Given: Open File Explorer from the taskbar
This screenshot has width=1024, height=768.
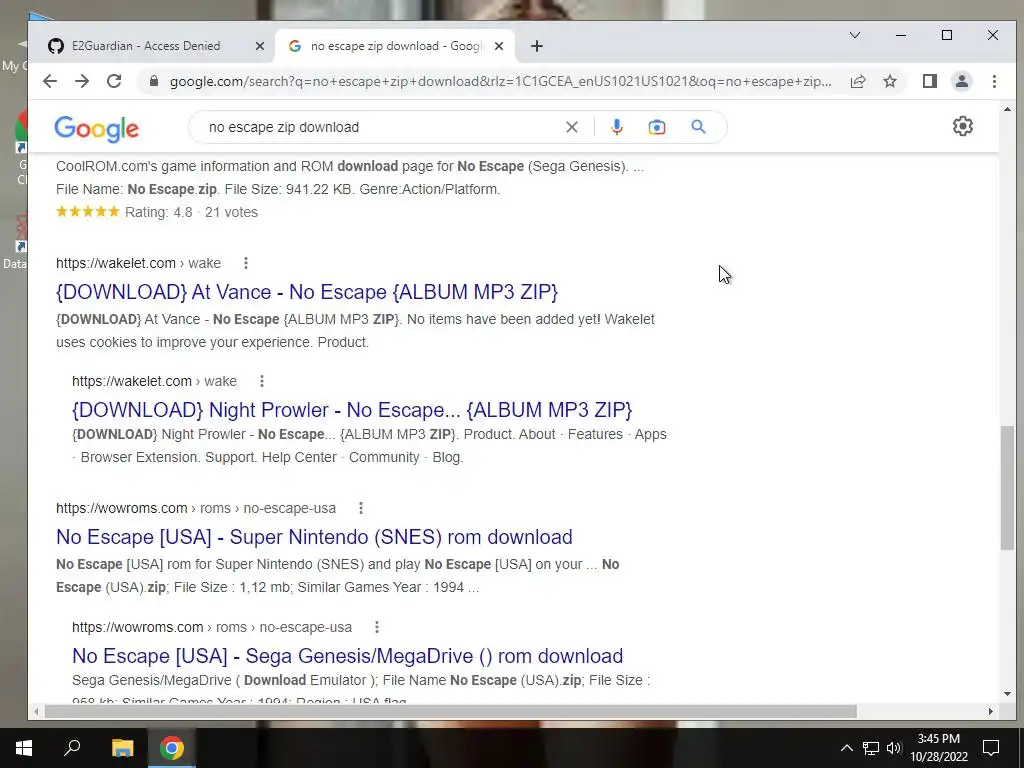Looking at the screenshot, I should pyautogui.click(x=122, y=748).
